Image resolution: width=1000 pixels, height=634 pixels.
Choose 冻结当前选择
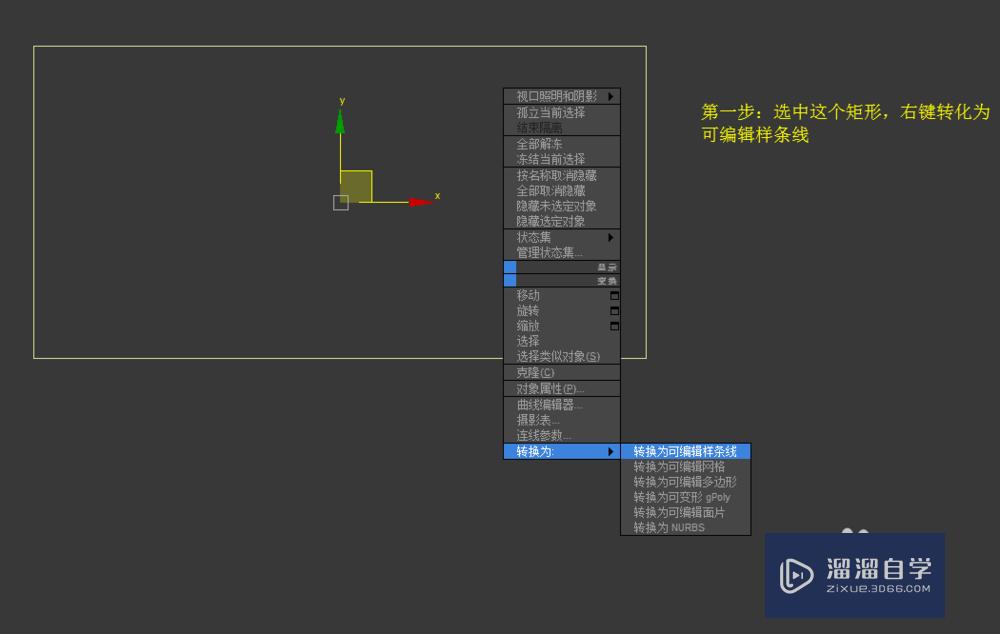click(x=562, y=159)
